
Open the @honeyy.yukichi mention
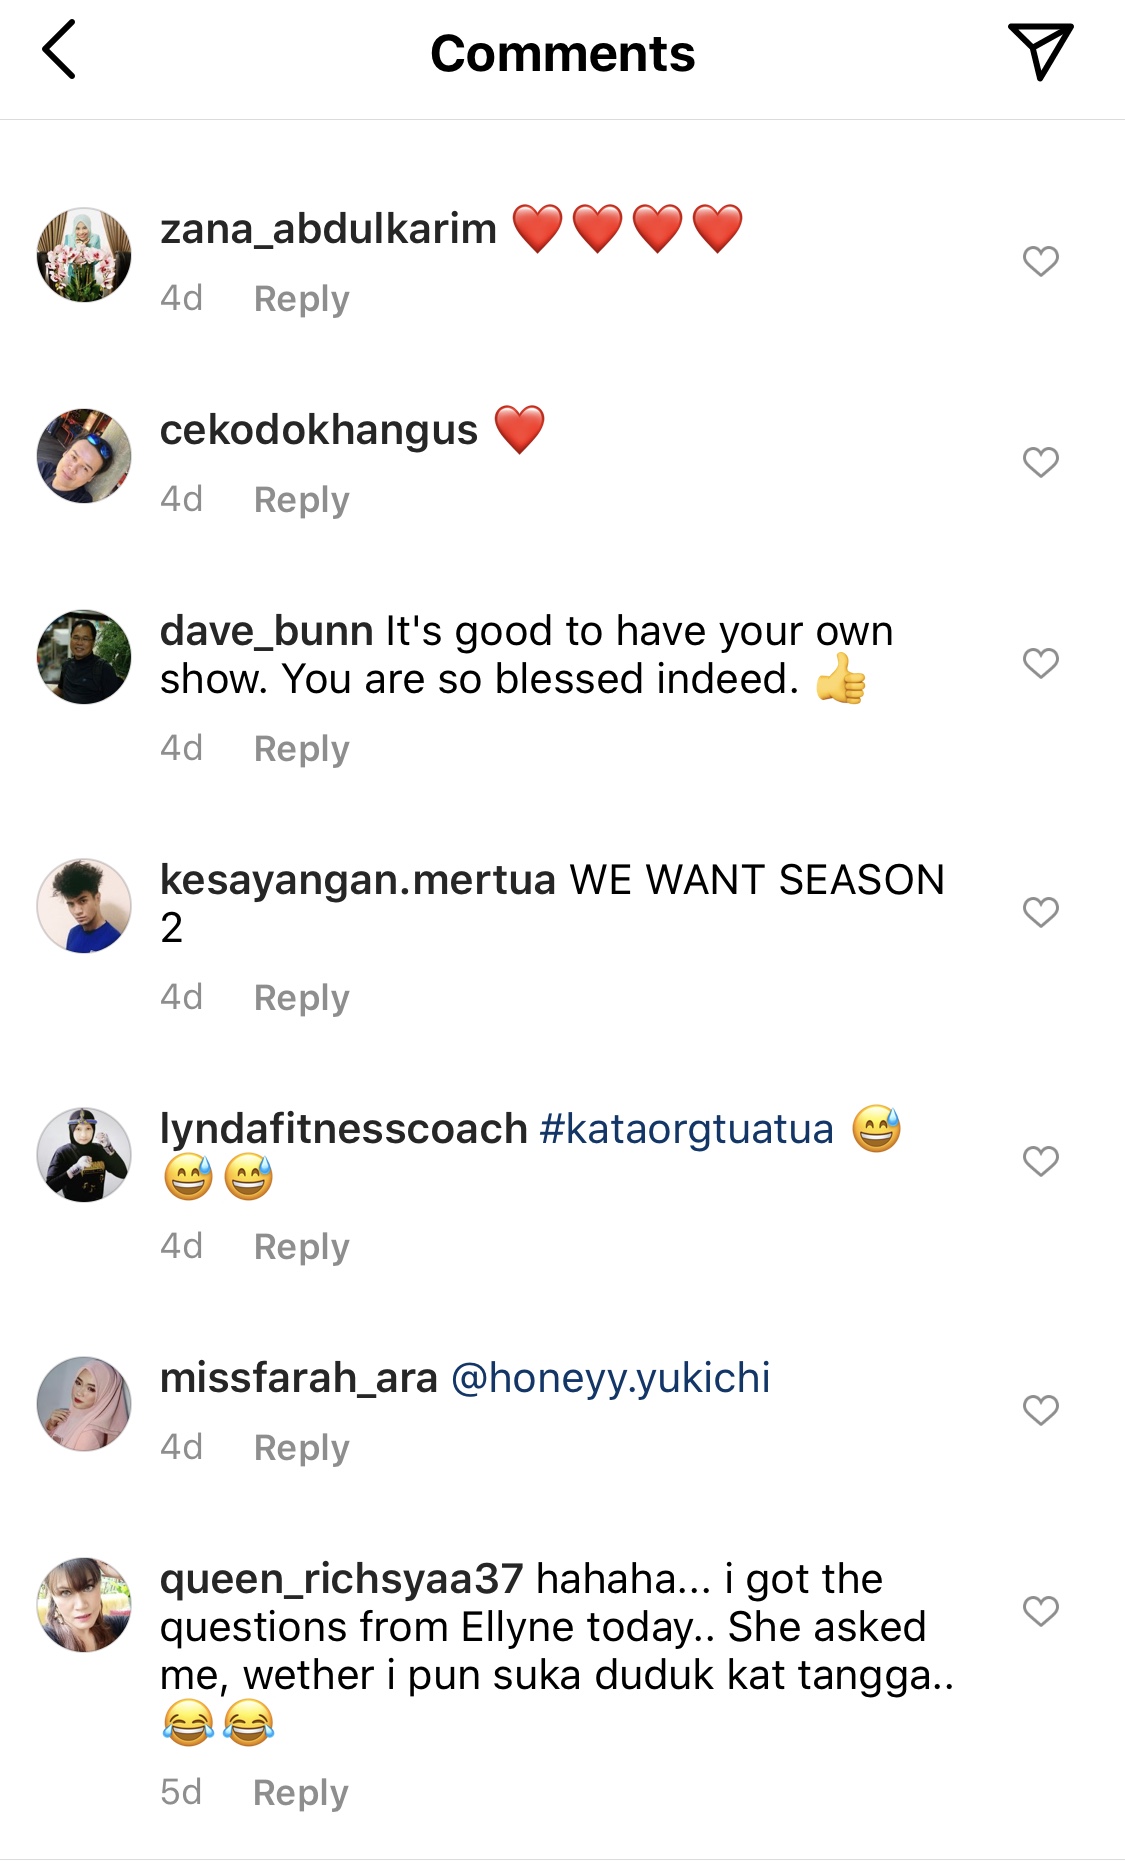(611, 1378)
